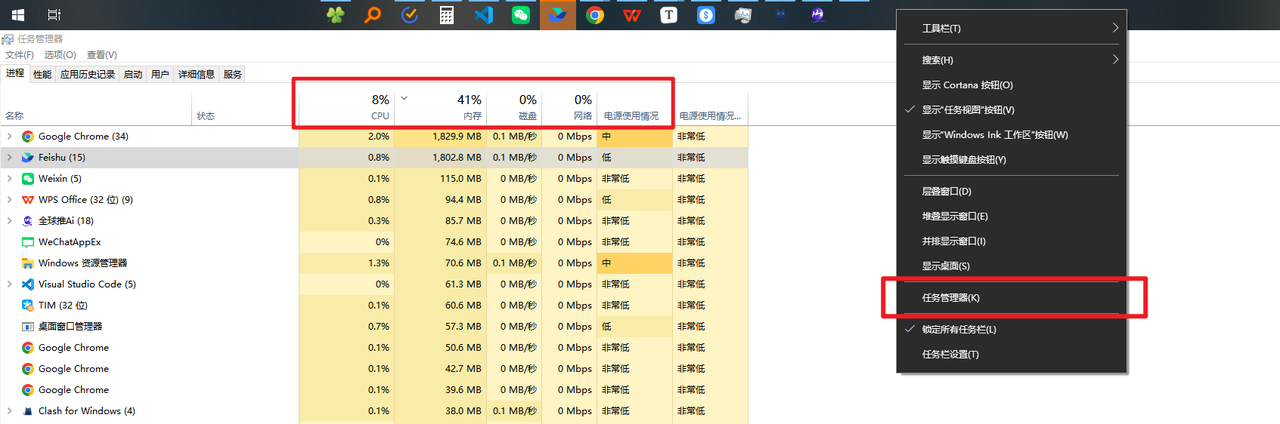The image size is (1280, 424).
Task: Open the Task View button
Action: pos(54,15)
